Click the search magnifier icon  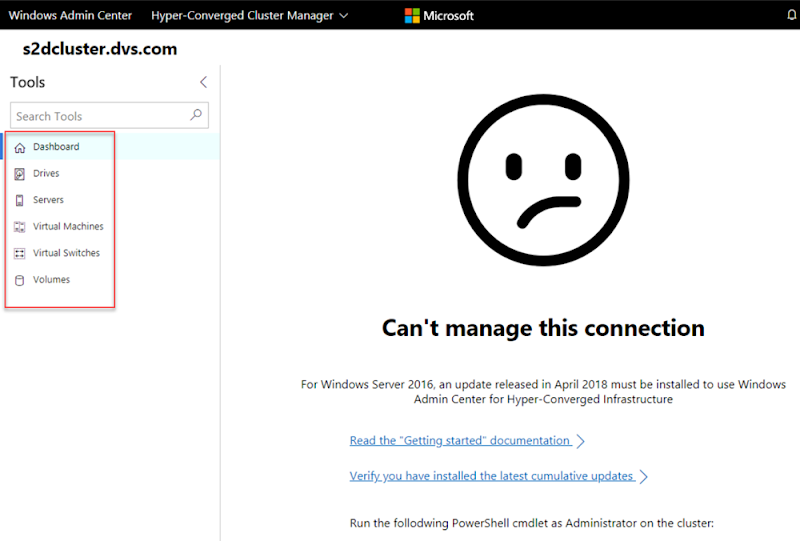(196, 115)
